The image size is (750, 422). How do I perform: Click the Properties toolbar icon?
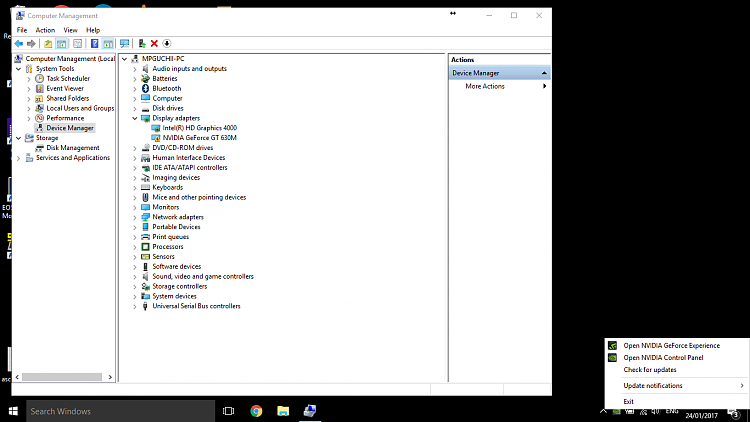coord(77,44)
